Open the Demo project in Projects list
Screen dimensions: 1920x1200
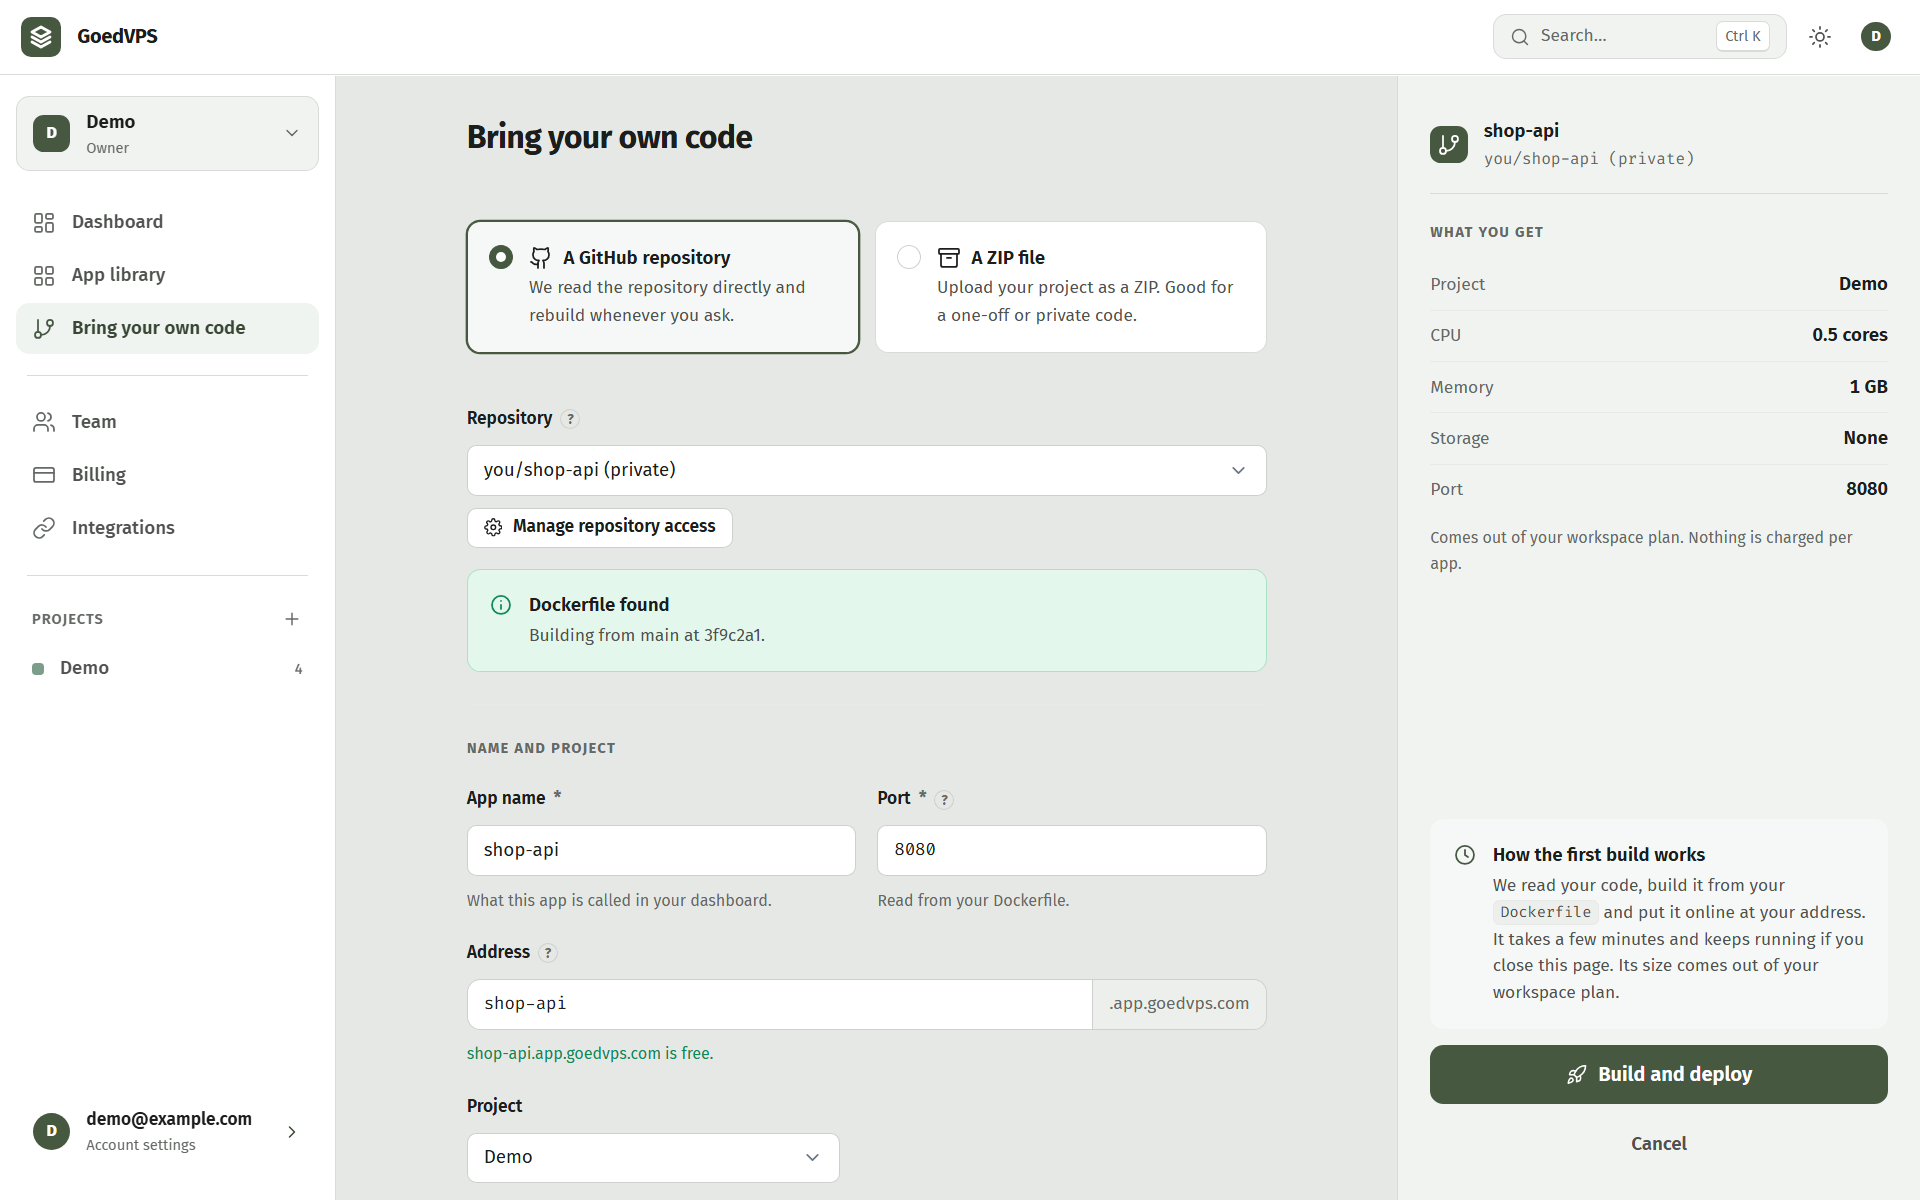click(167, 668)
